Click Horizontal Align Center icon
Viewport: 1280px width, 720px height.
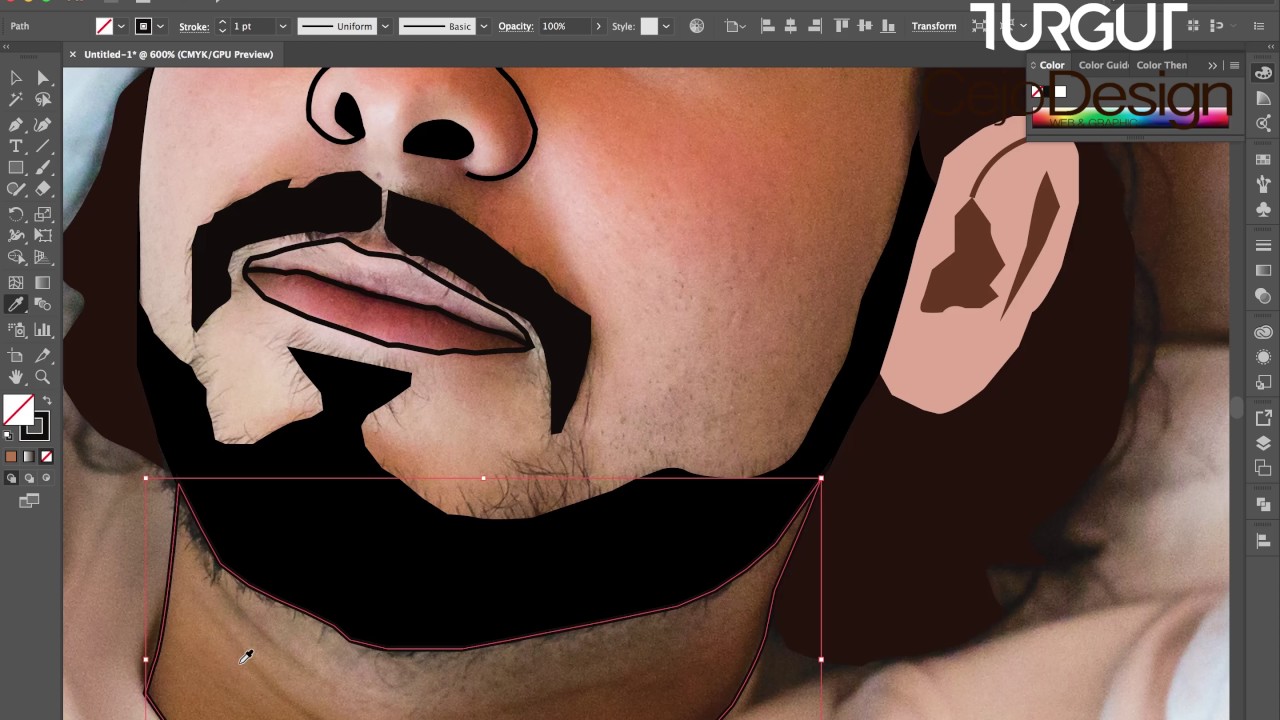791,26
